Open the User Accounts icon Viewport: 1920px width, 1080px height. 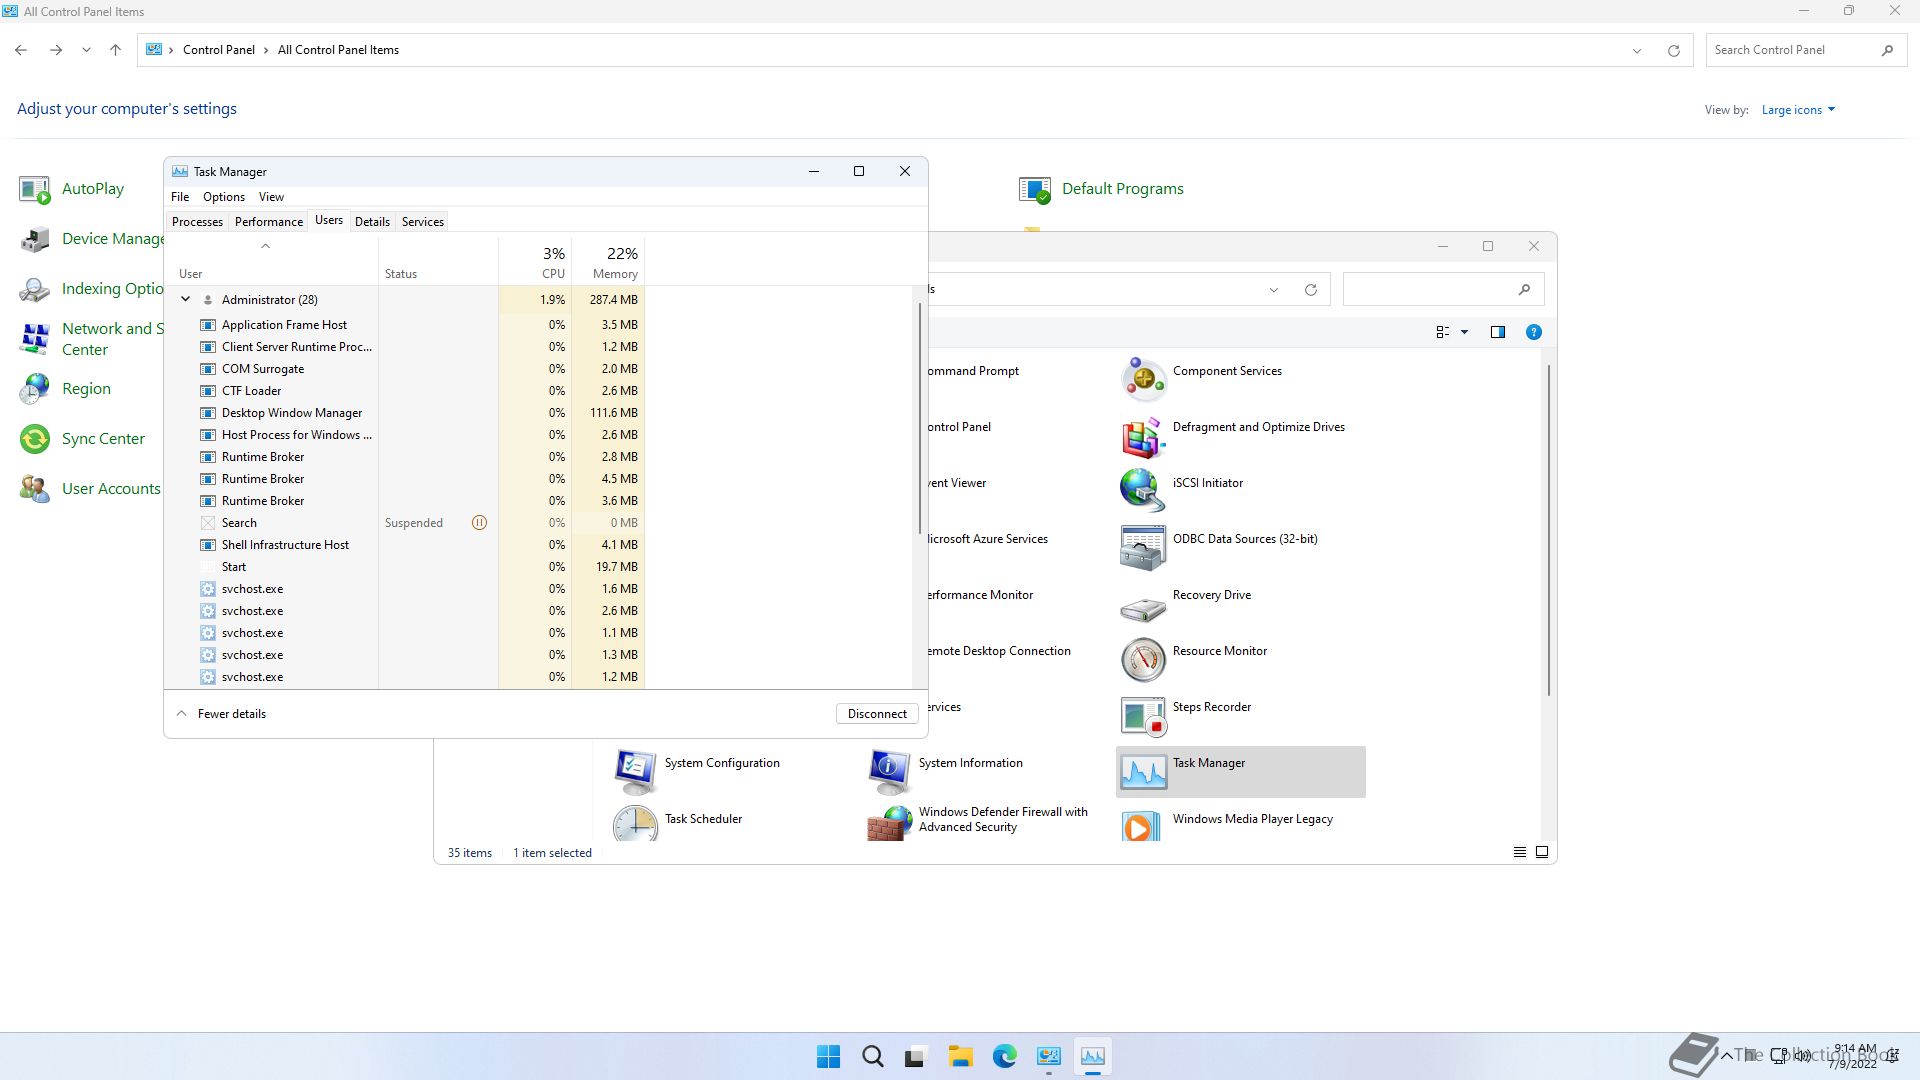[35, 489]
